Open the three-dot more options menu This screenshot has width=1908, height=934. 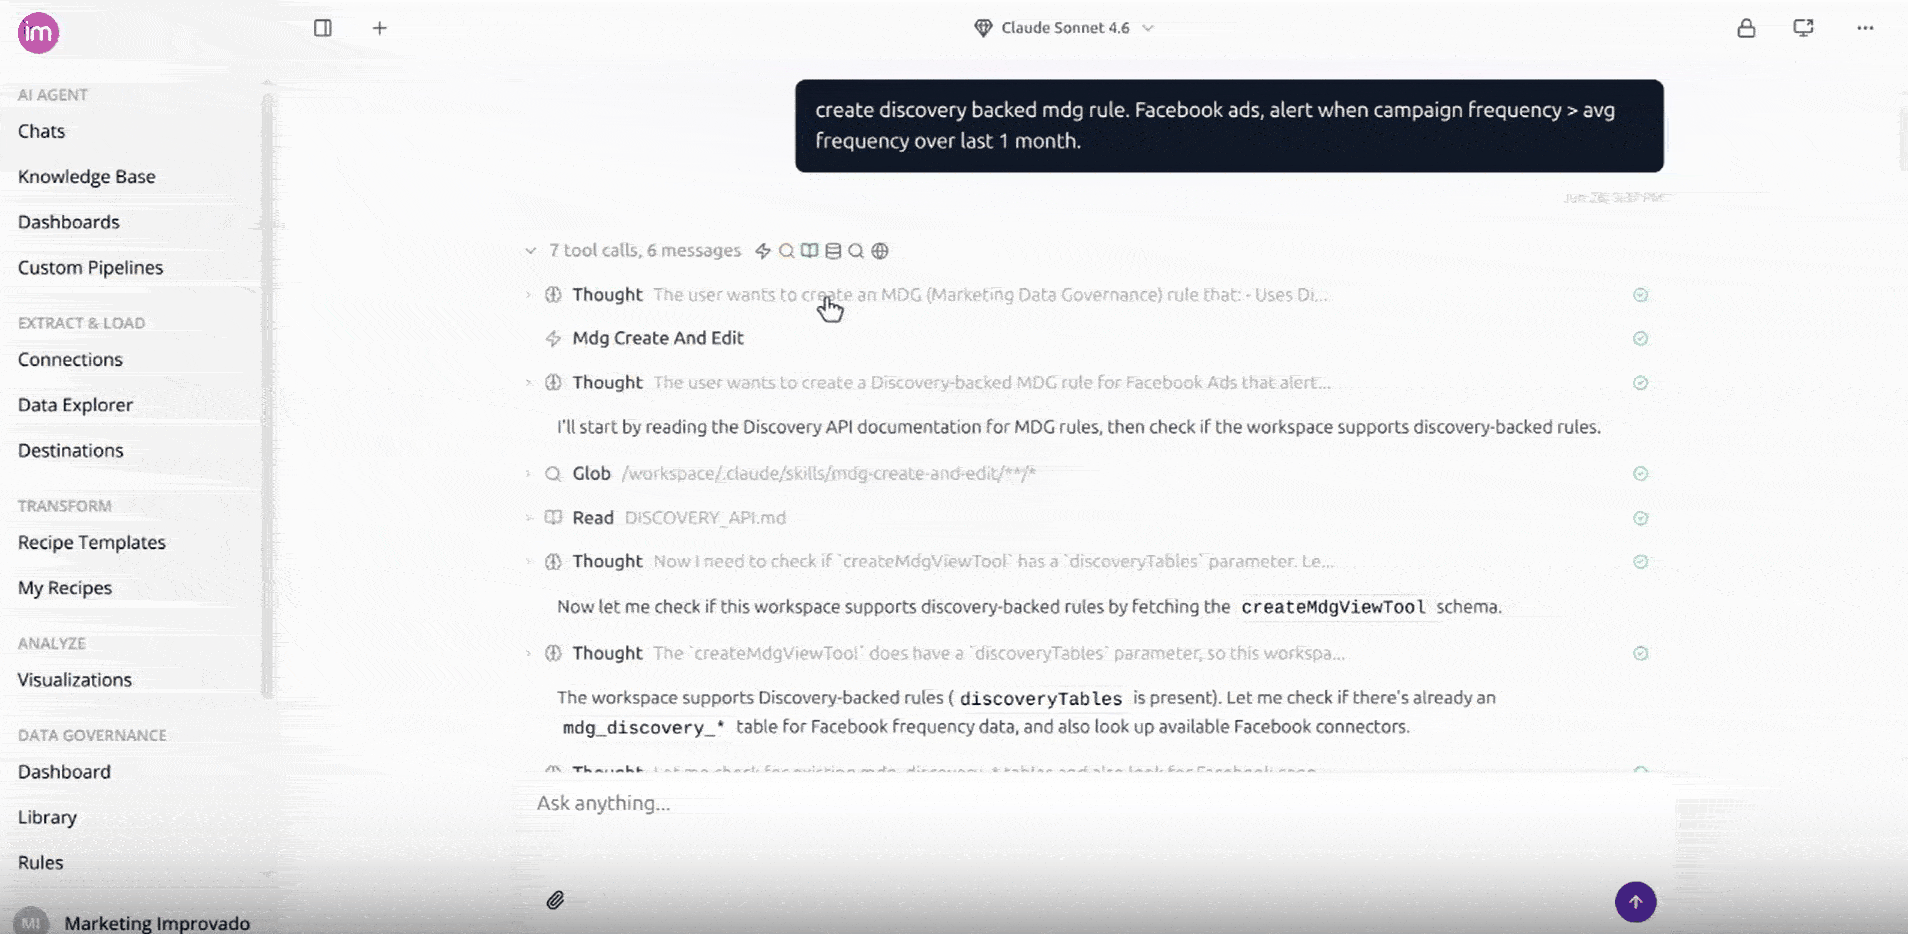coord(1865,28)
